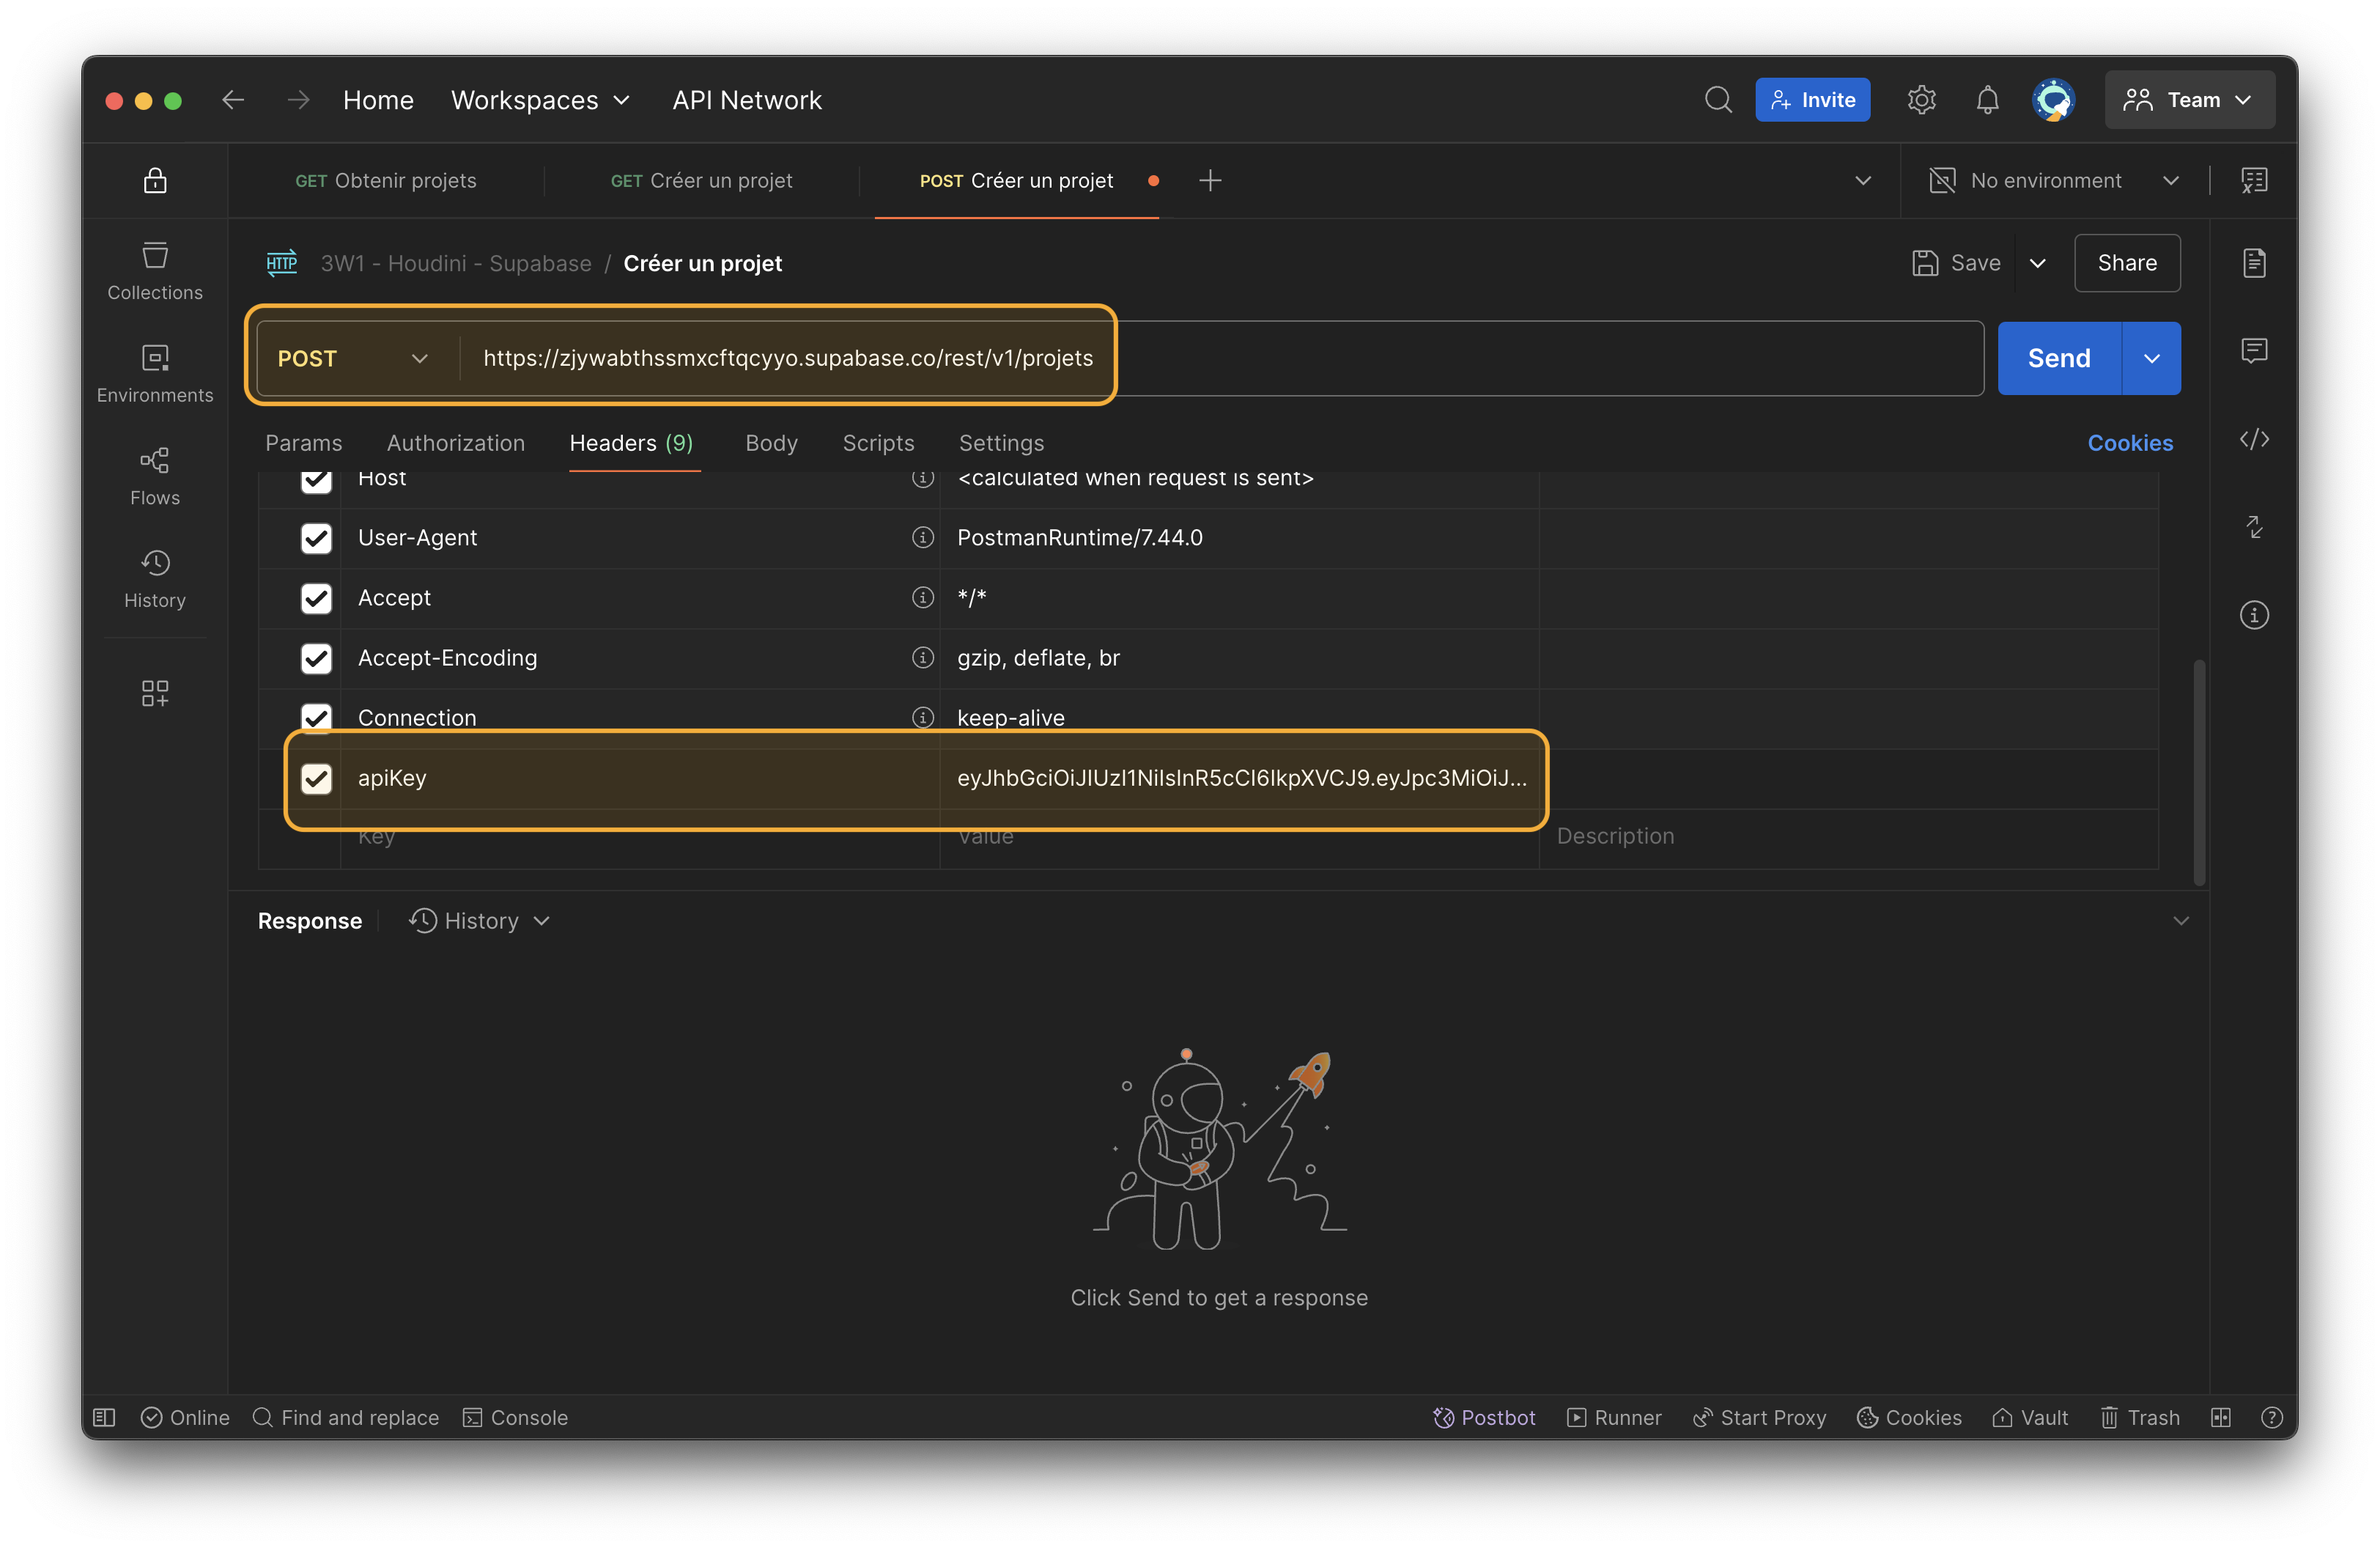Open search with the magnifier icon
Image resolution: width=2380 pixels, height=1548 pixels.
point(1718,100)
